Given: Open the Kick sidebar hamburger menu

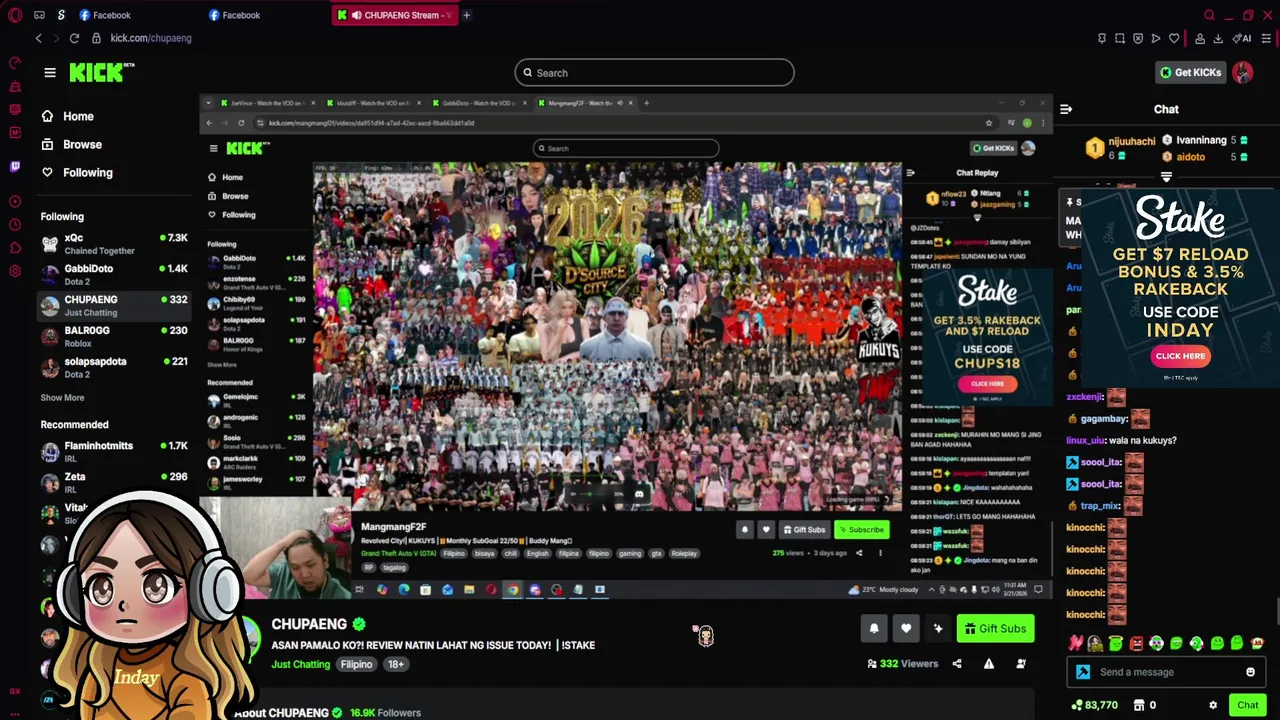Looking at the screenshot, I should [x=50, y=72].
